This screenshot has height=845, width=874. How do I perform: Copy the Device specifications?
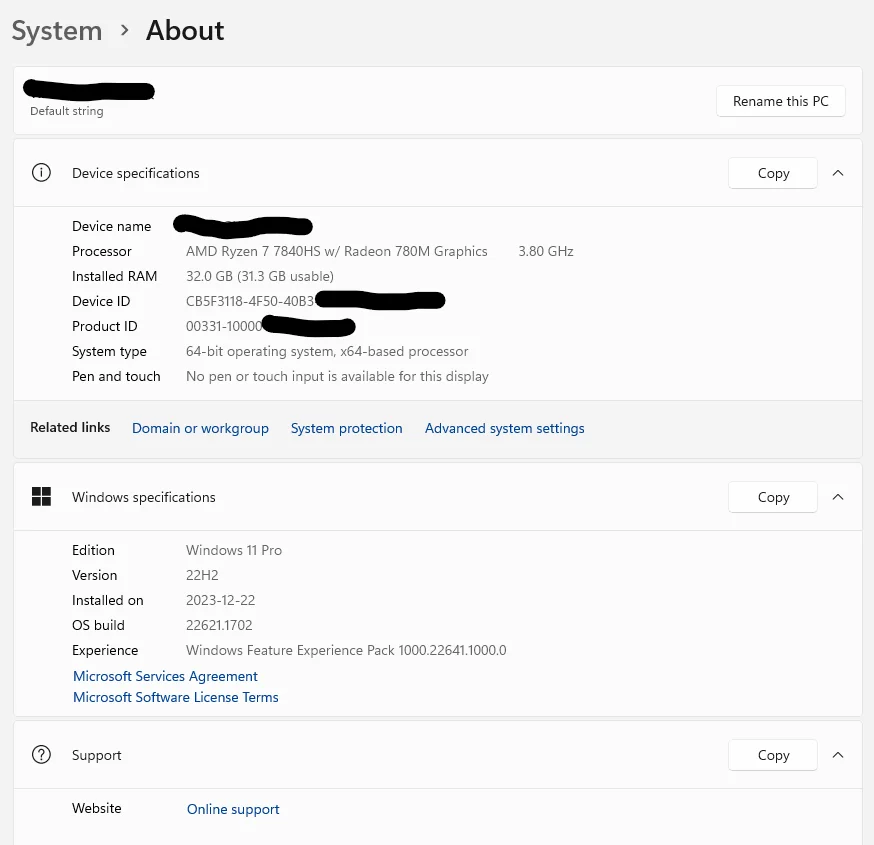(x=773, y=173)
